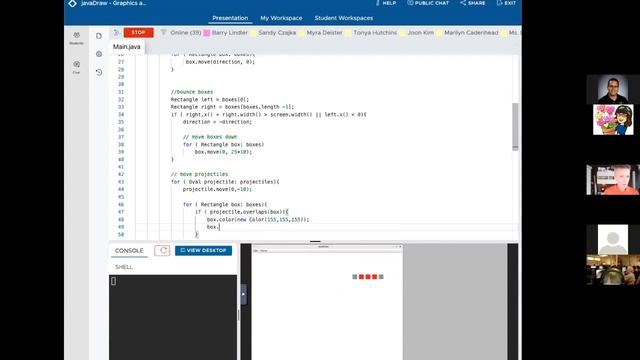Click the panel collapse arrow handle
Image resolution: width=640 pixels, height=360 pixels.
tap(244, 294)
